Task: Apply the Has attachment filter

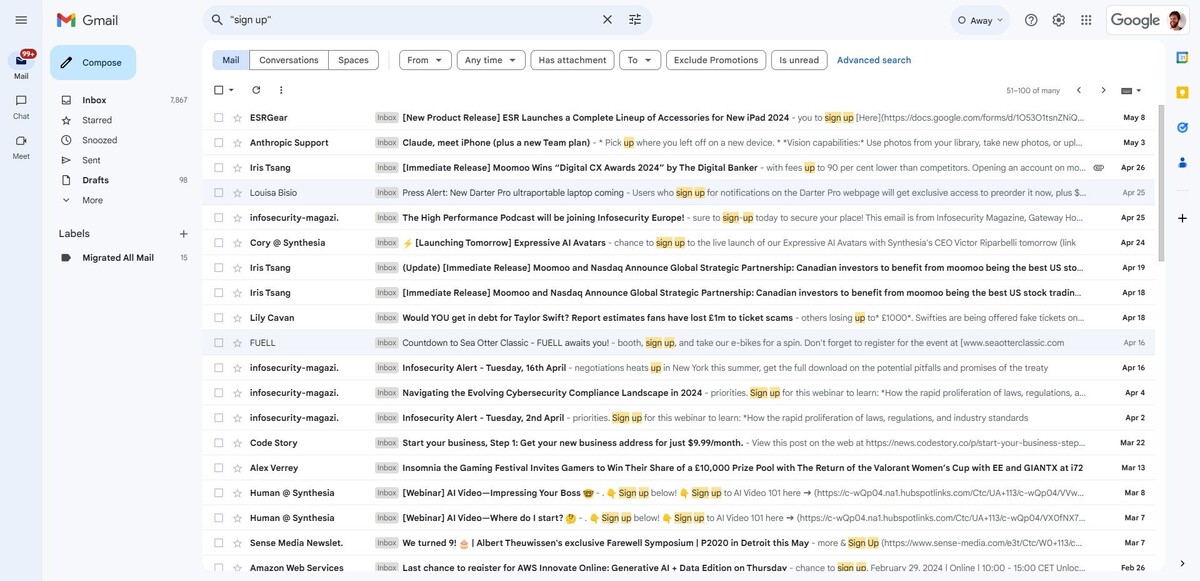Action: (x=572, y=60)
